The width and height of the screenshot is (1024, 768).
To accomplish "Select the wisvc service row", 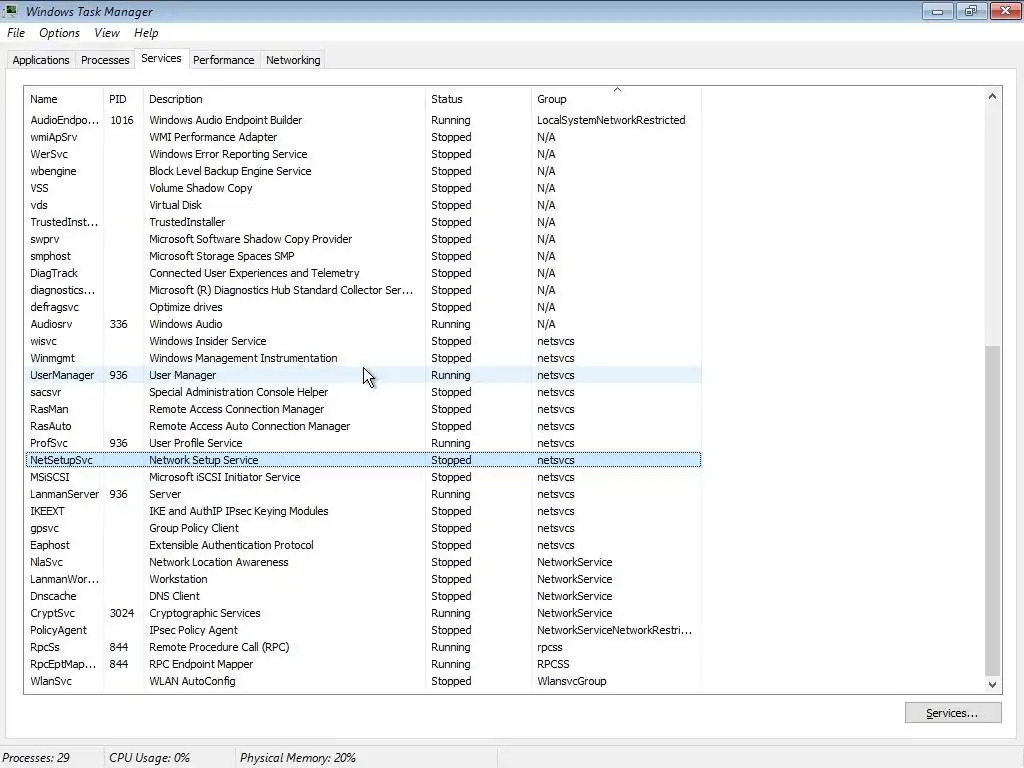I will (363, 341).
